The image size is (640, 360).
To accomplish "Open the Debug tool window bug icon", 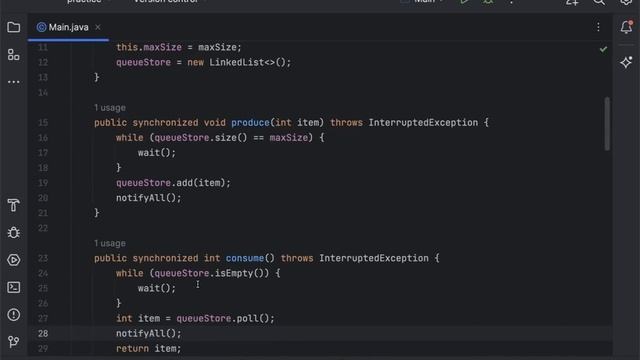I will click(x=13, y=233).
